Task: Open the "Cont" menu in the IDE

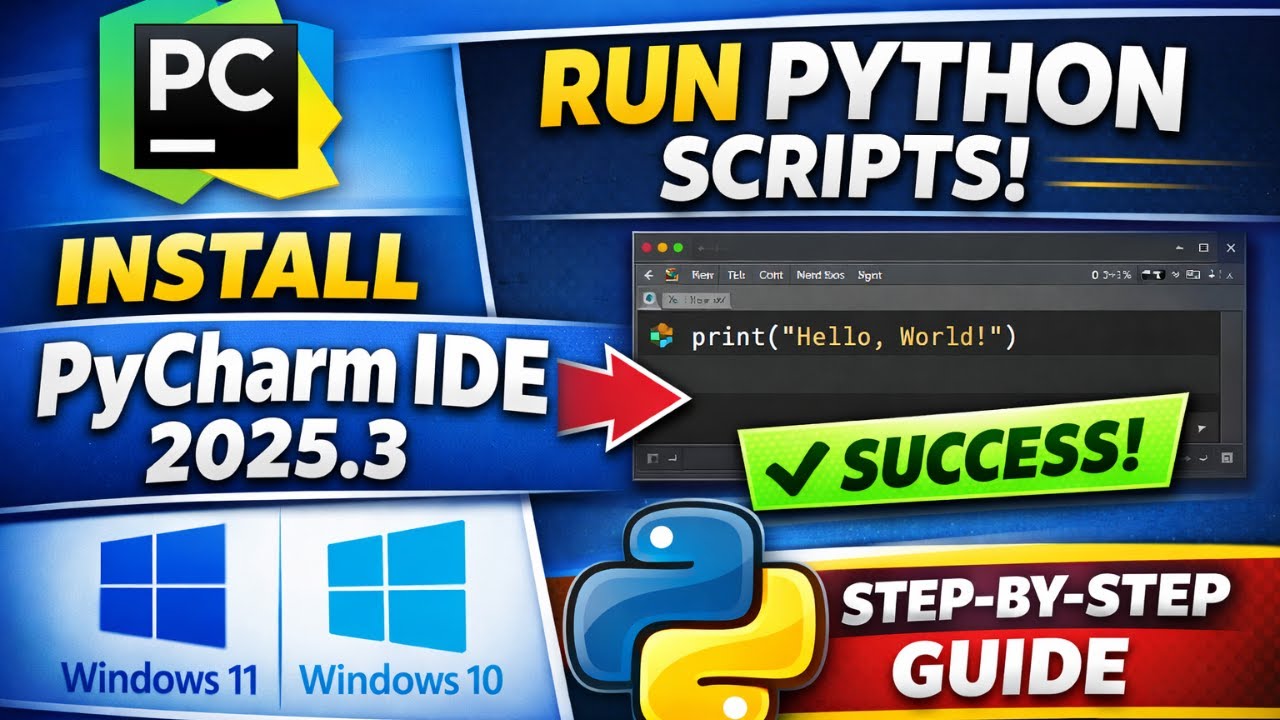Action: (771, 275)
